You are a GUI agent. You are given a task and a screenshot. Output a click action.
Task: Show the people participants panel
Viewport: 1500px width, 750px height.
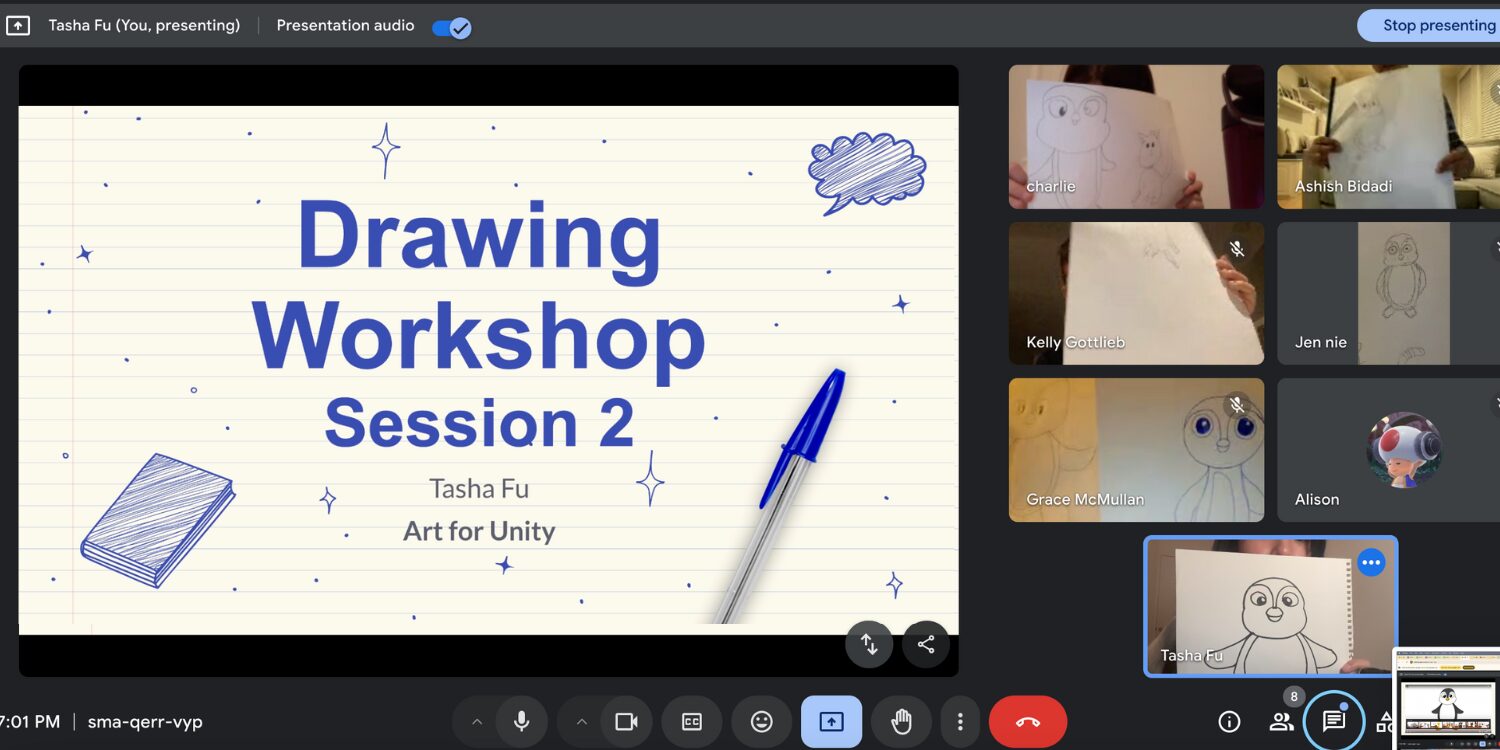pos(1281,722)
